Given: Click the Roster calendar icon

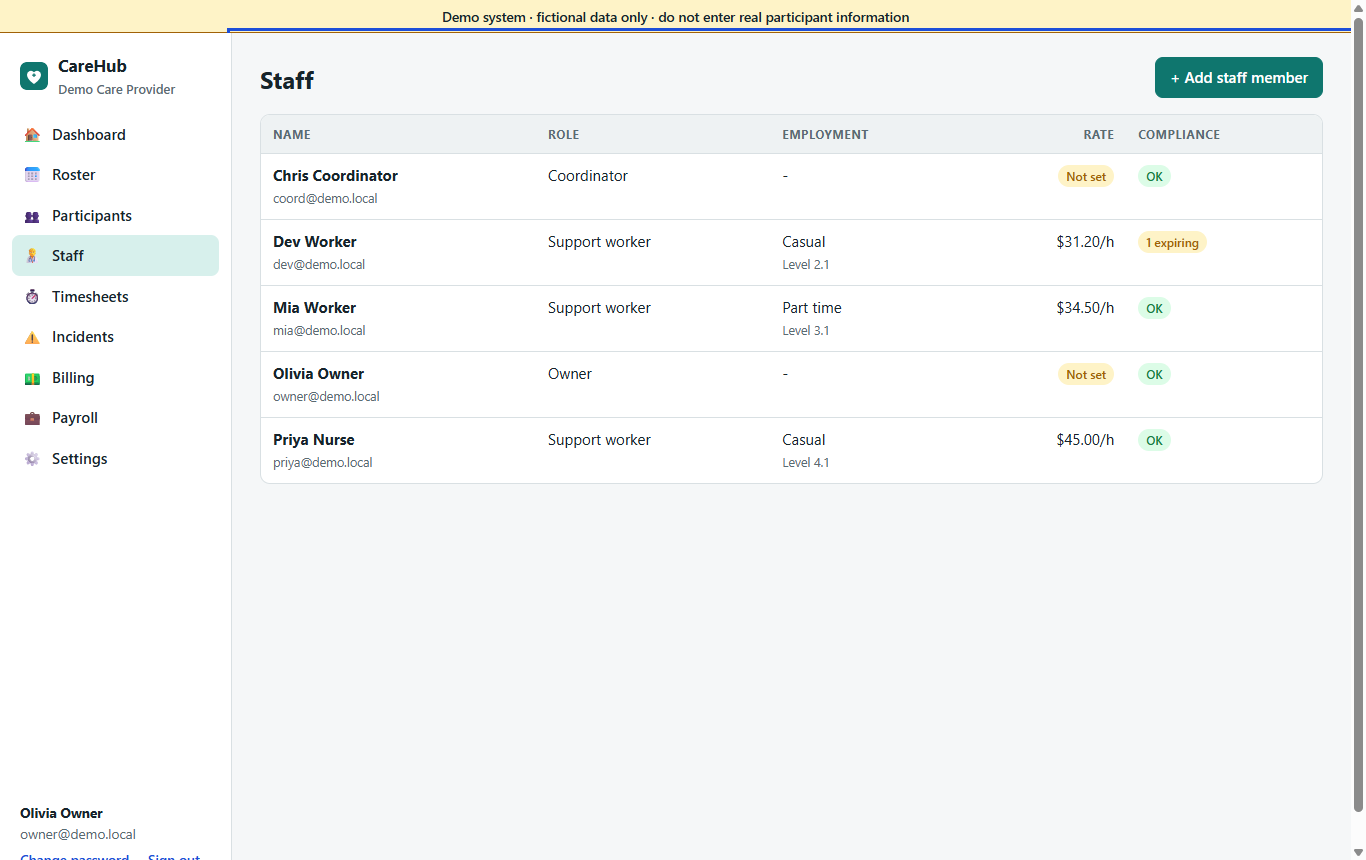Looking at the screenshot, I should [32, 175].
